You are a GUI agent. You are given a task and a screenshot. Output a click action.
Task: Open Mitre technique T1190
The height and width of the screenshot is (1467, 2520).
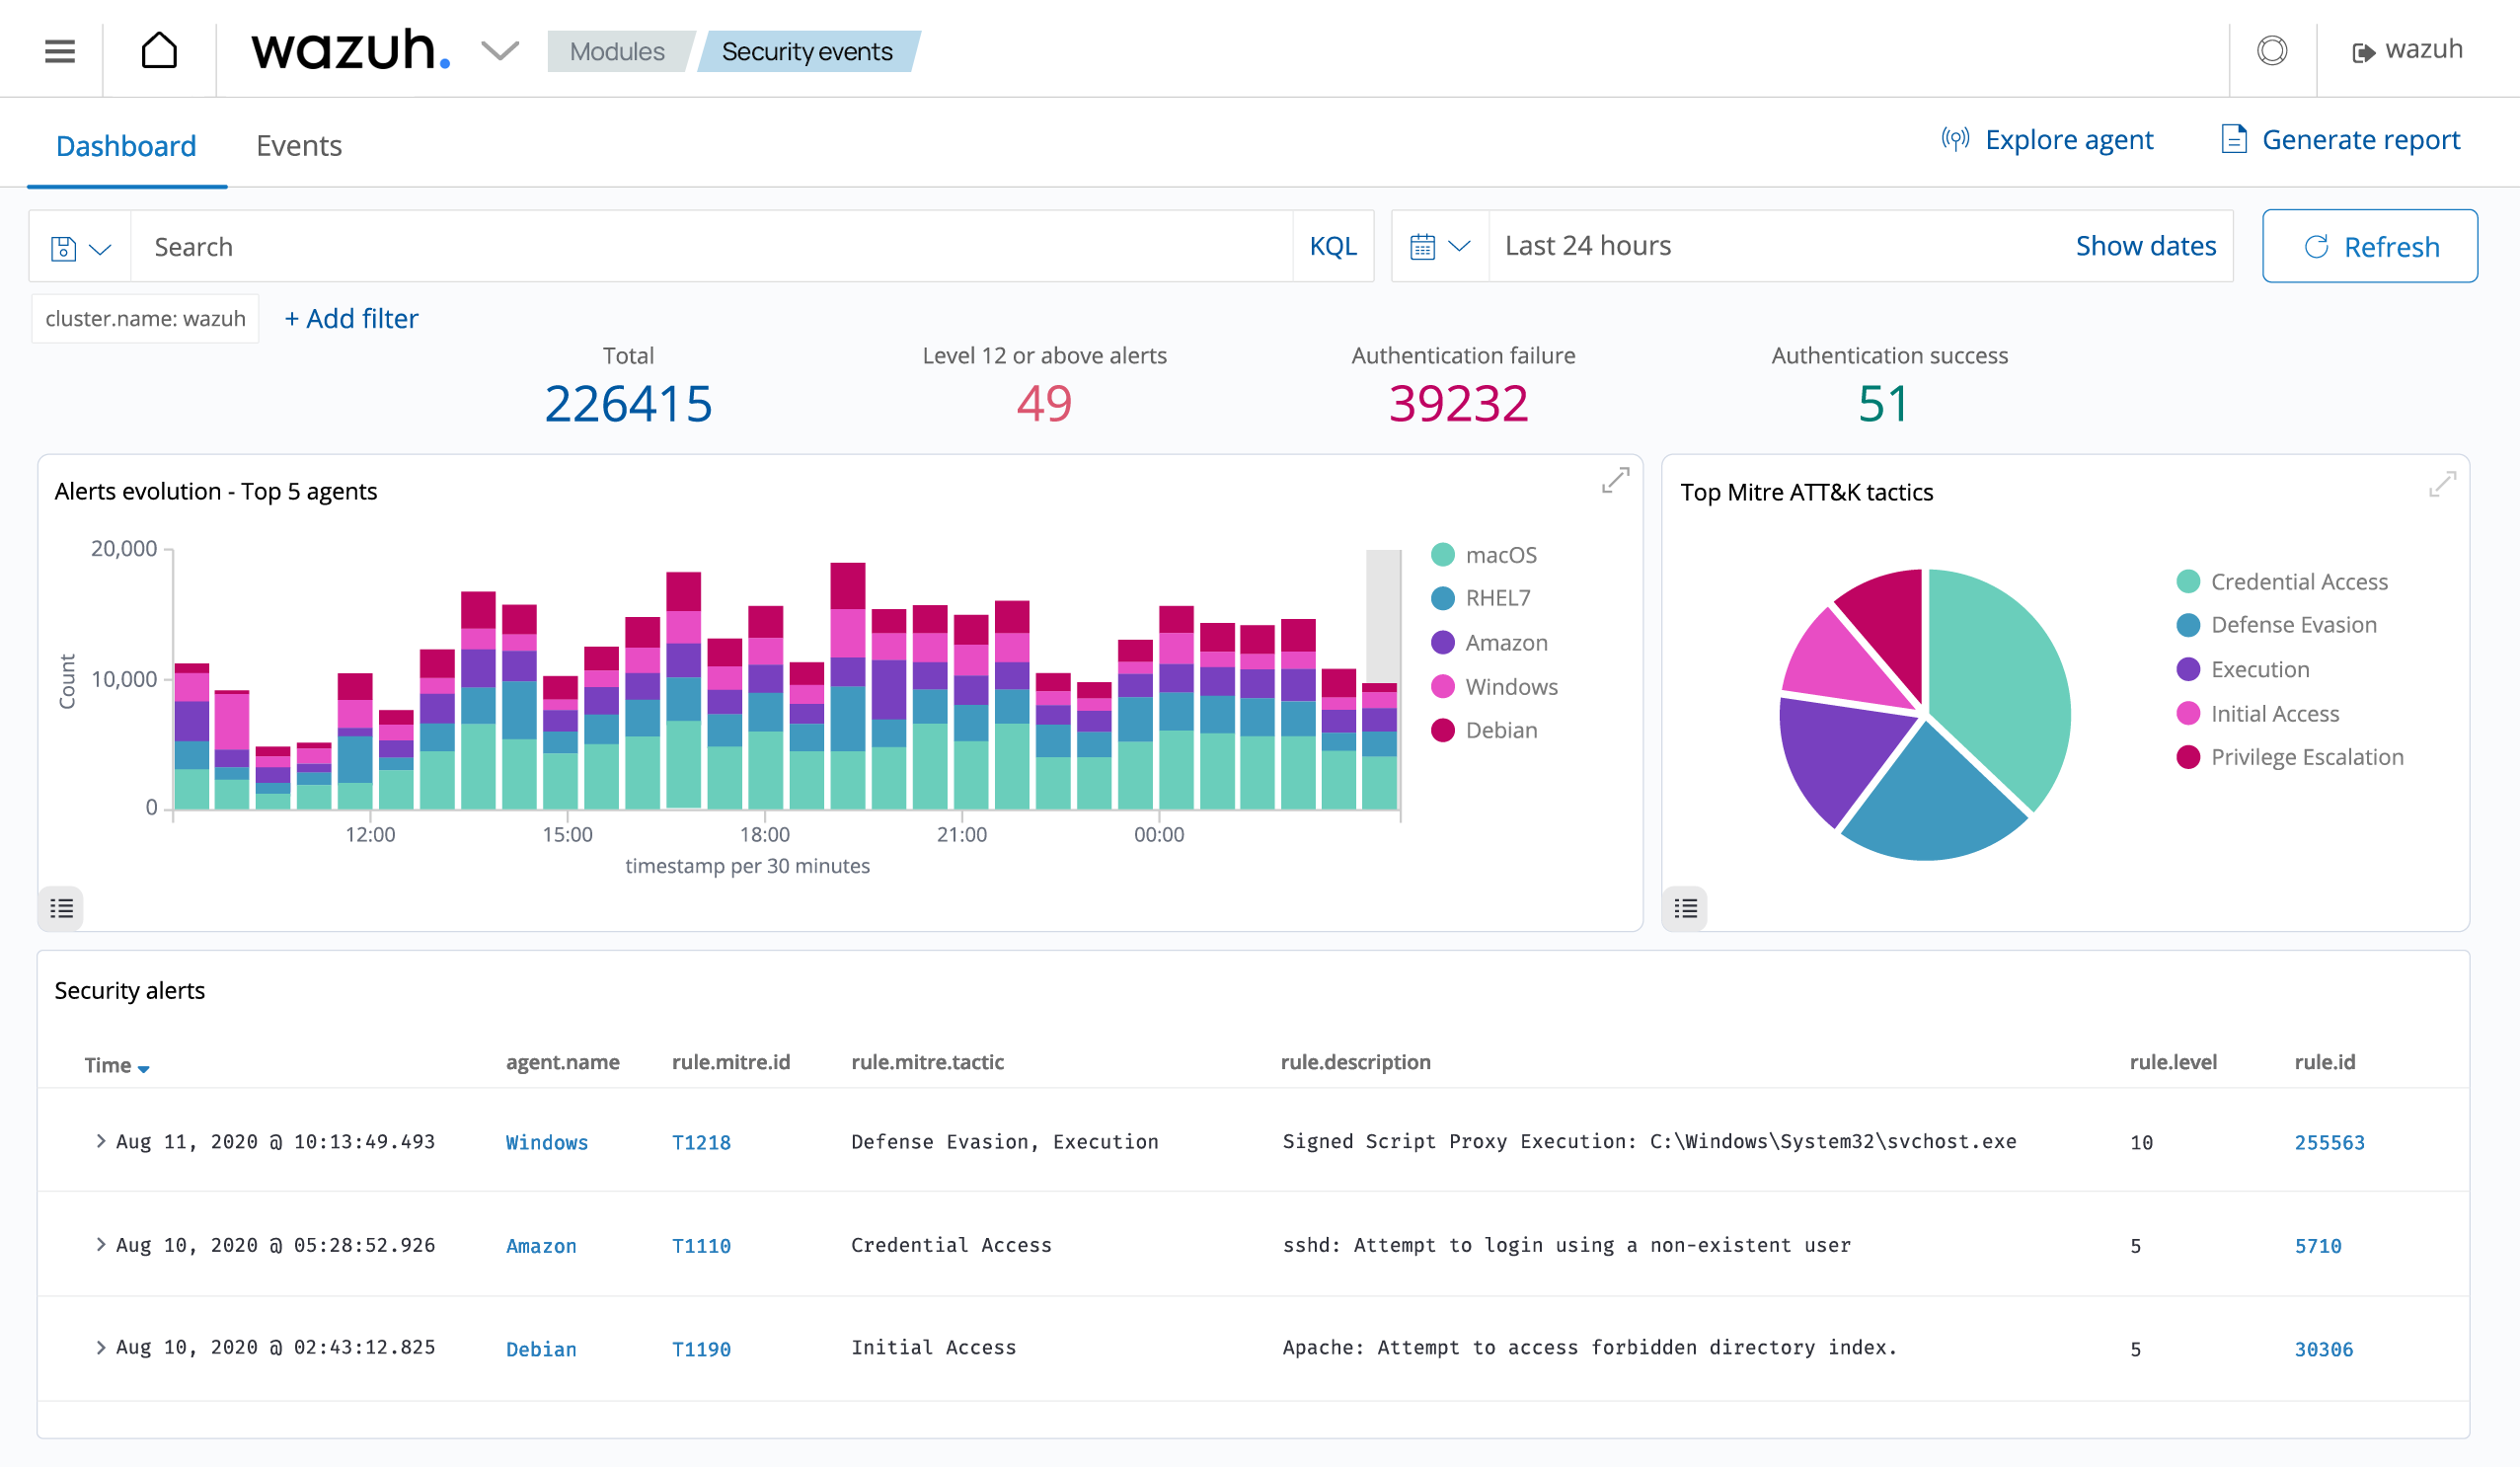[x=701, y=1350]
